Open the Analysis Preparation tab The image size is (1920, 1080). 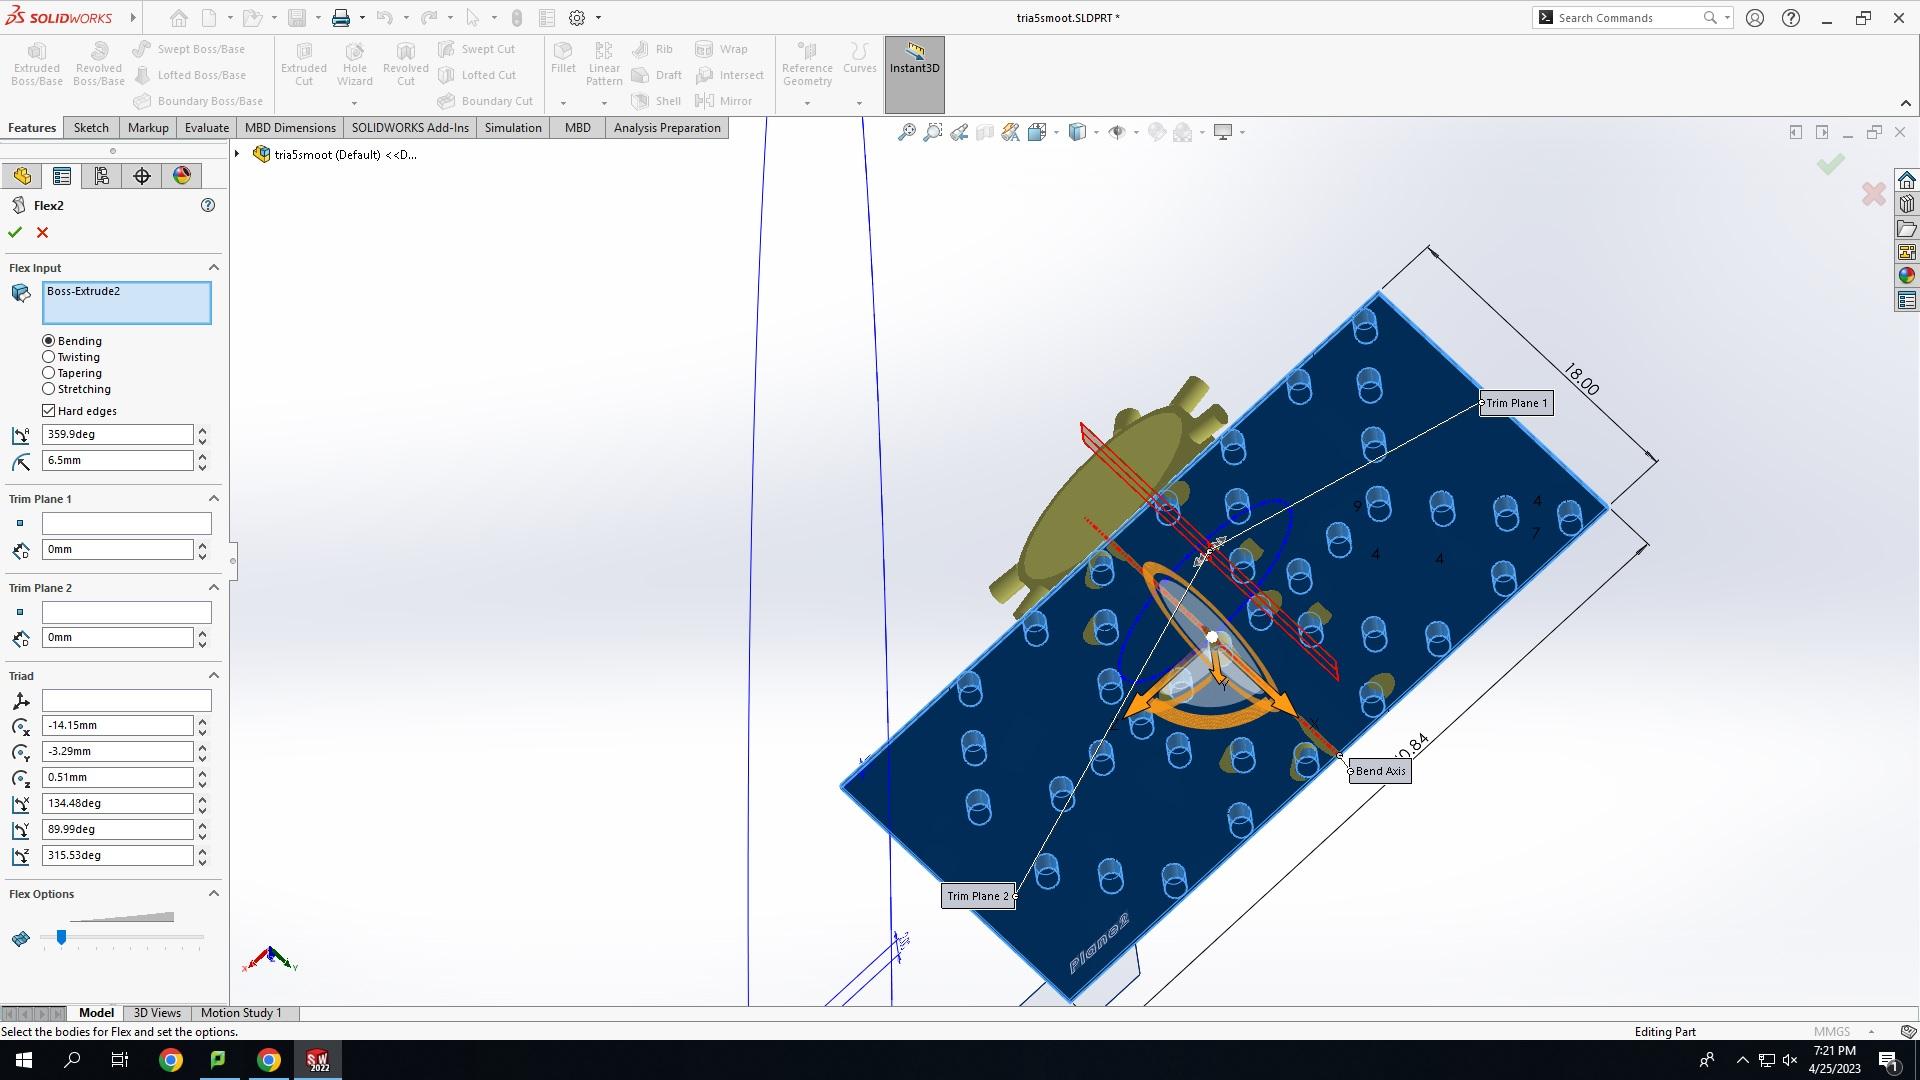point(667,128)
